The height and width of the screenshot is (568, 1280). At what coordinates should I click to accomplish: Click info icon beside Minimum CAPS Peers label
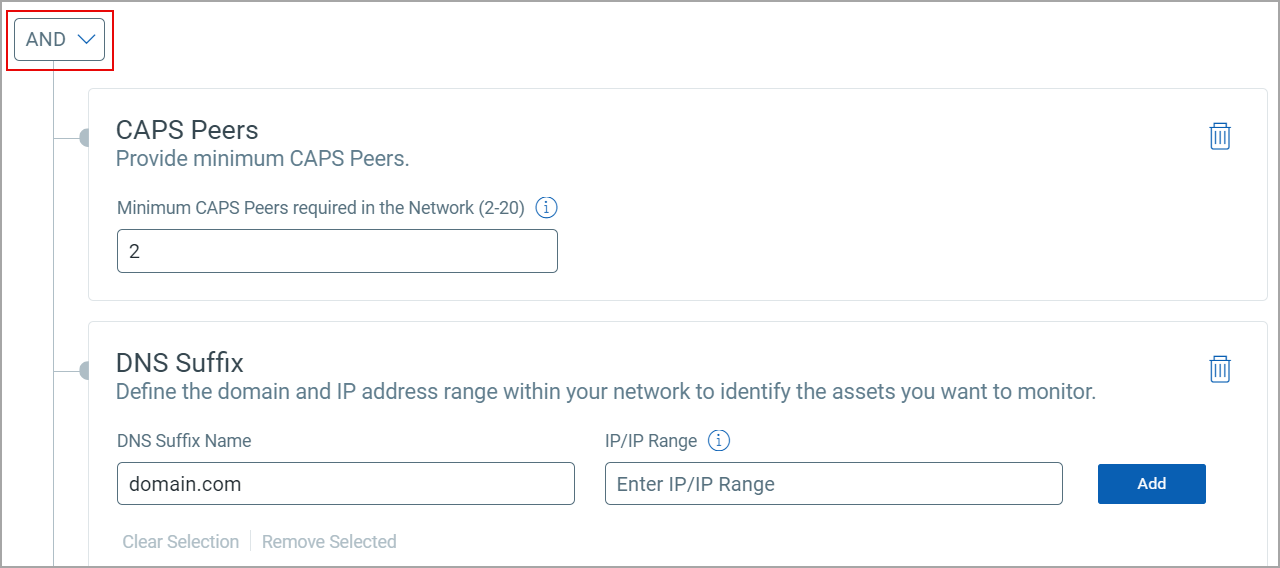(x=546, y=208)
